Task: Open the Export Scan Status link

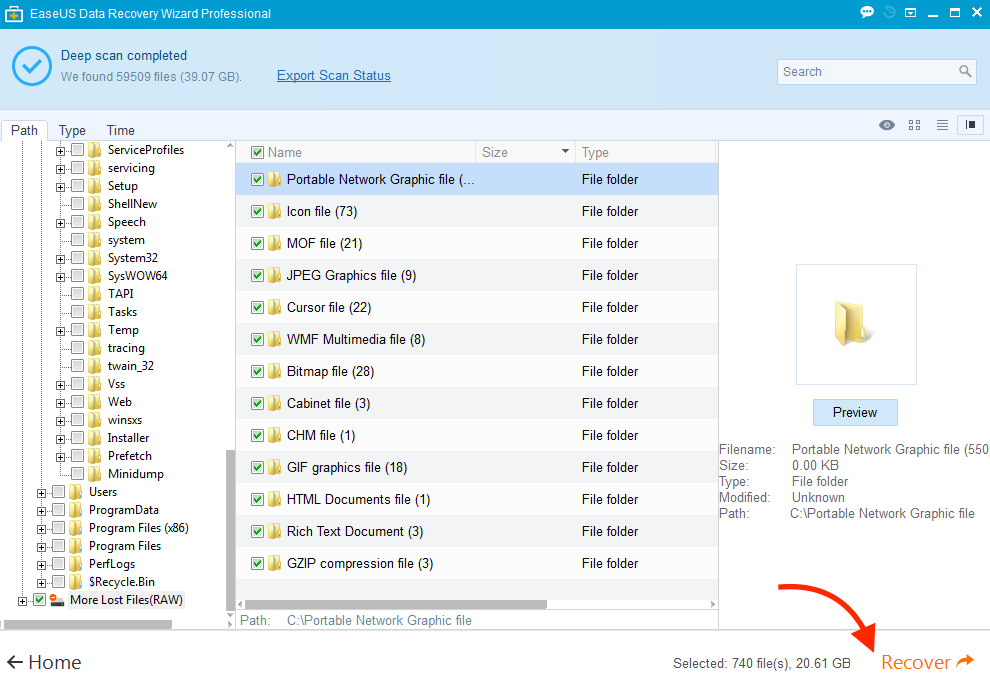Action: (x=333, y=76)
